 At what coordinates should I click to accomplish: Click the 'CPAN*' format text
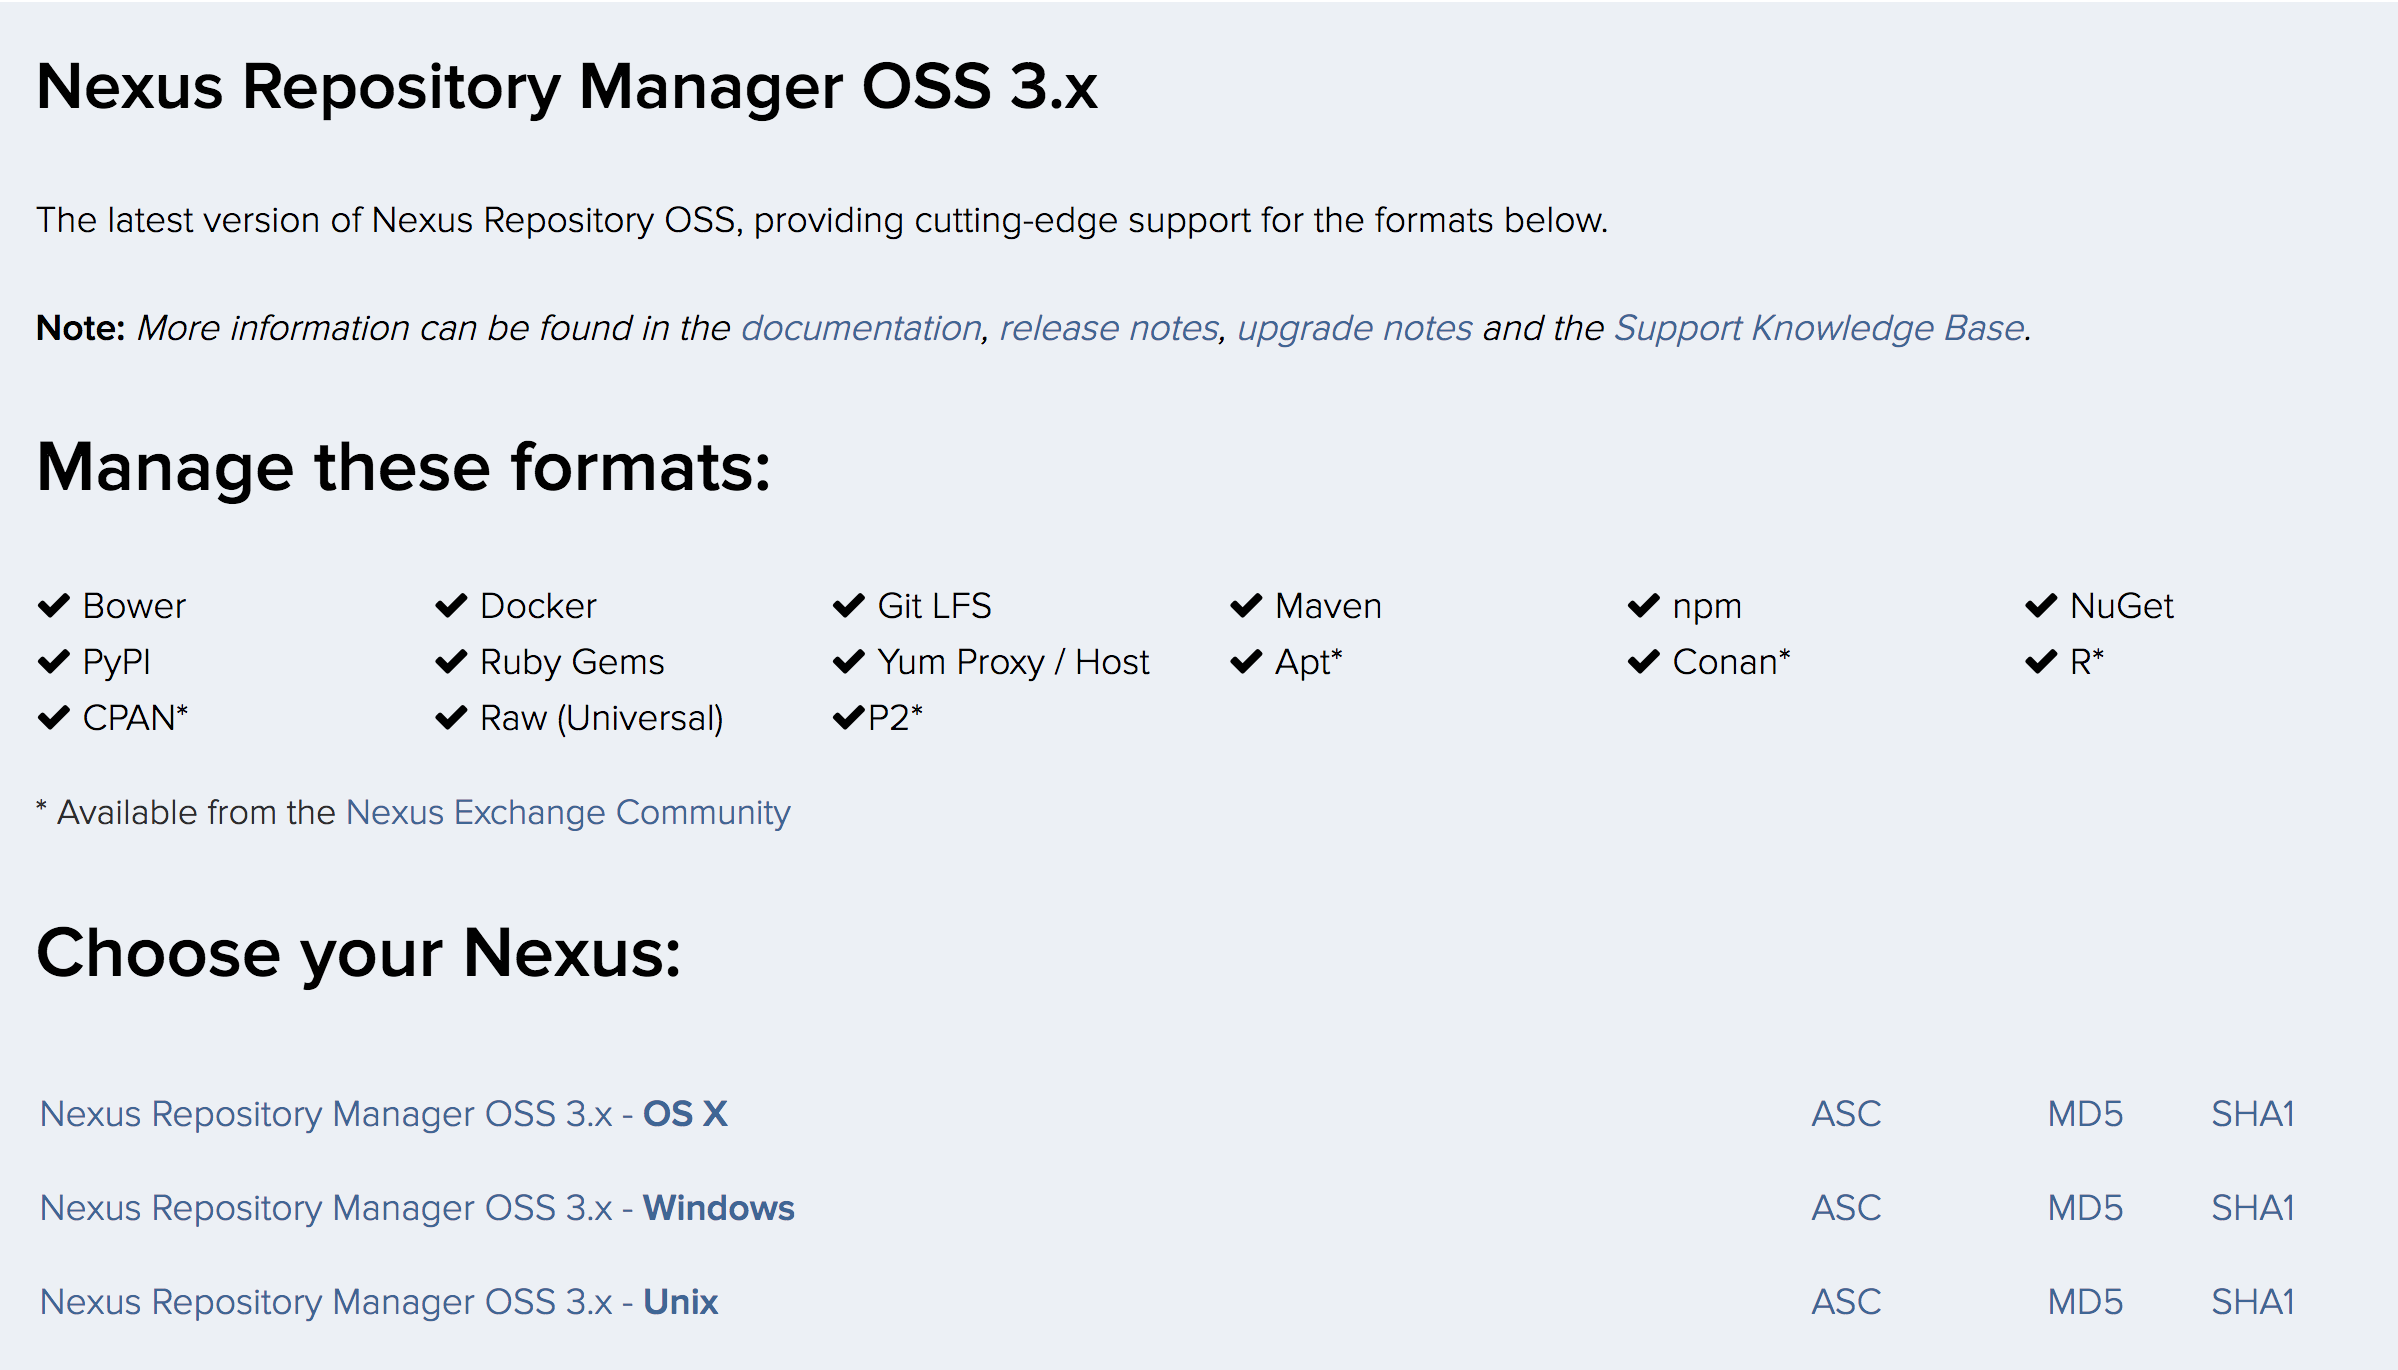(135, 718)
